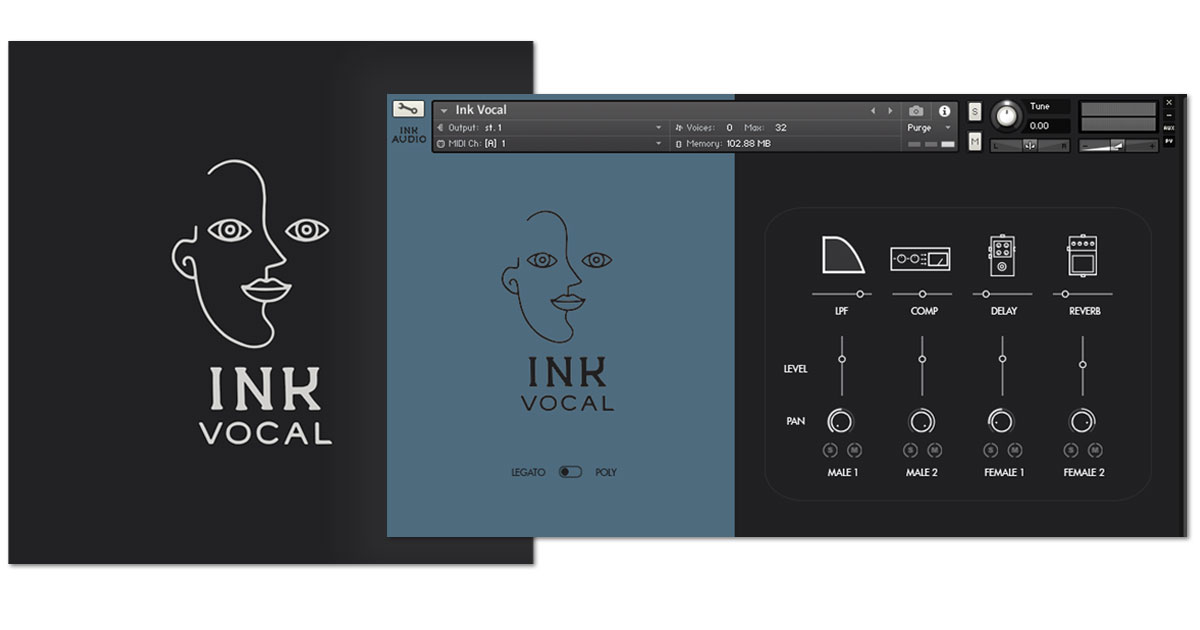Click the output speaker icon
Image resolution: width=1200 pixels, height=630 pixels.
coord(441,128)
